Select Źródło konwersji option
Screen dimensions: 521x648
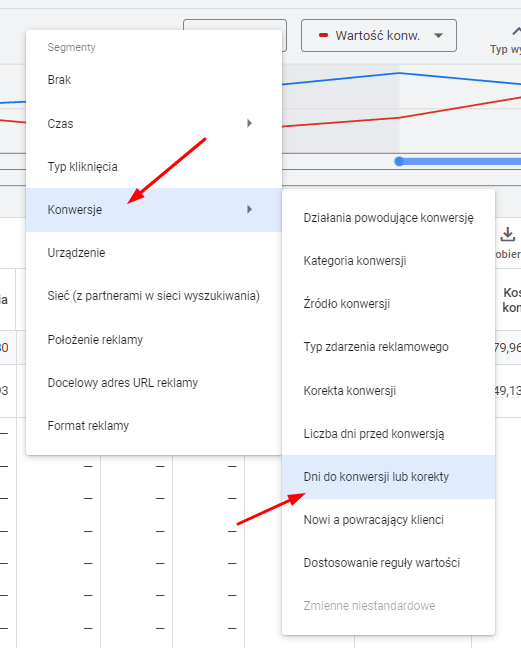388,304
